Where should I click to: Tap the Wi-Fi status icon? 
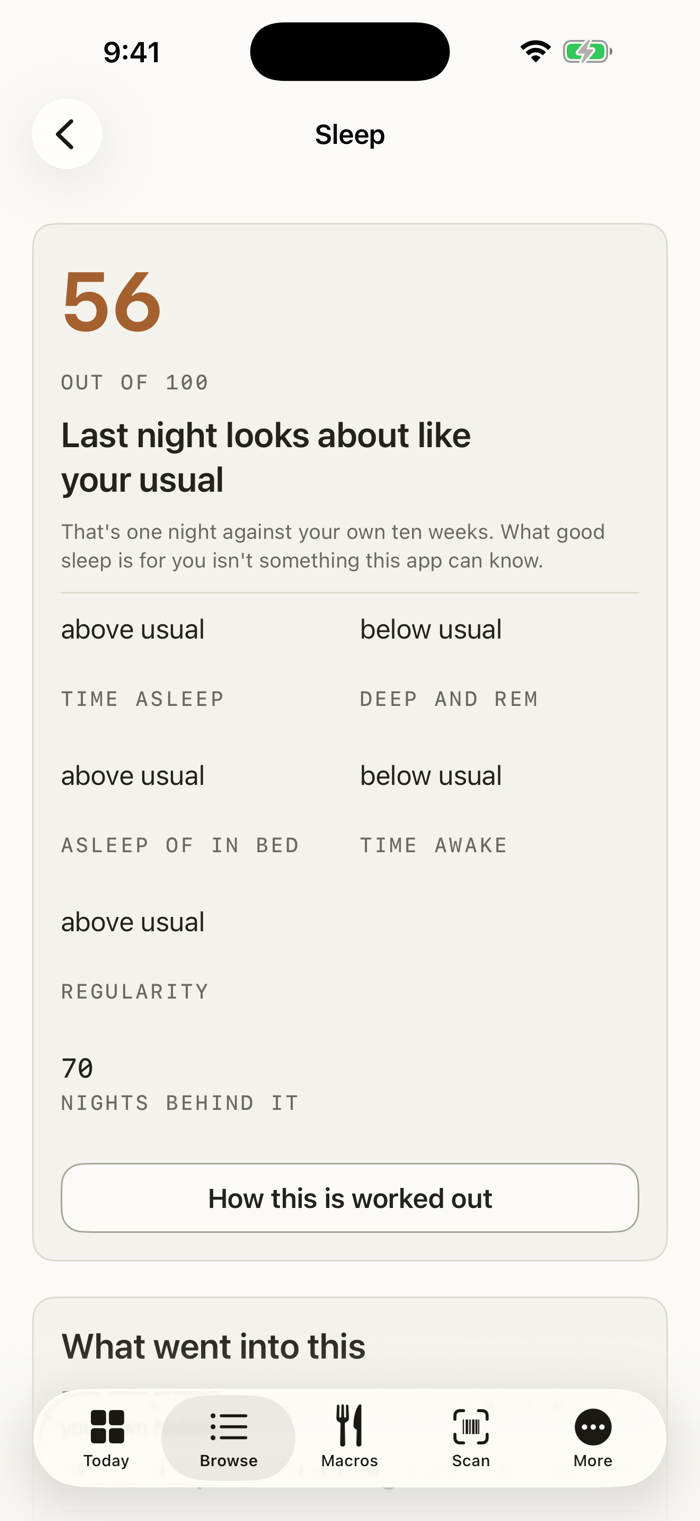coord(536,52)
